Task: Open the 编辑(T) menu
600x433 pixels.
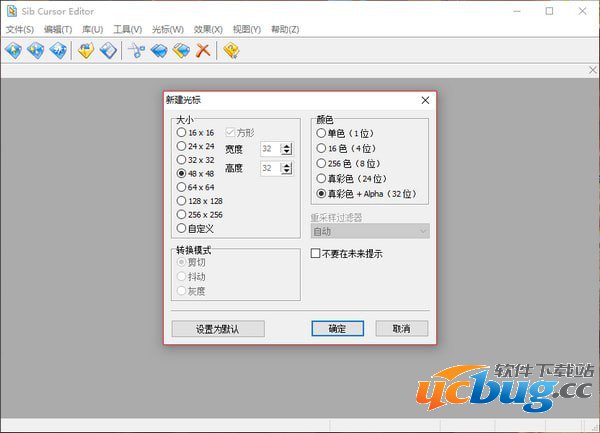Action: coord(58,29)
